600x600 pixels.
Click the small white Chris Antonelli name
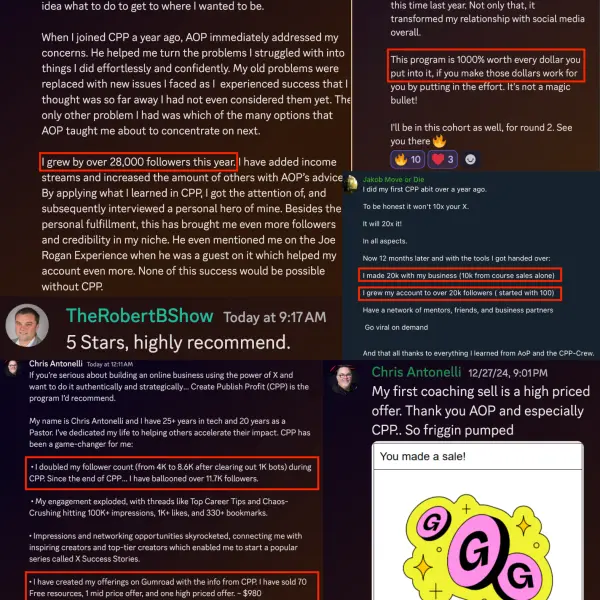coord(55,364)
